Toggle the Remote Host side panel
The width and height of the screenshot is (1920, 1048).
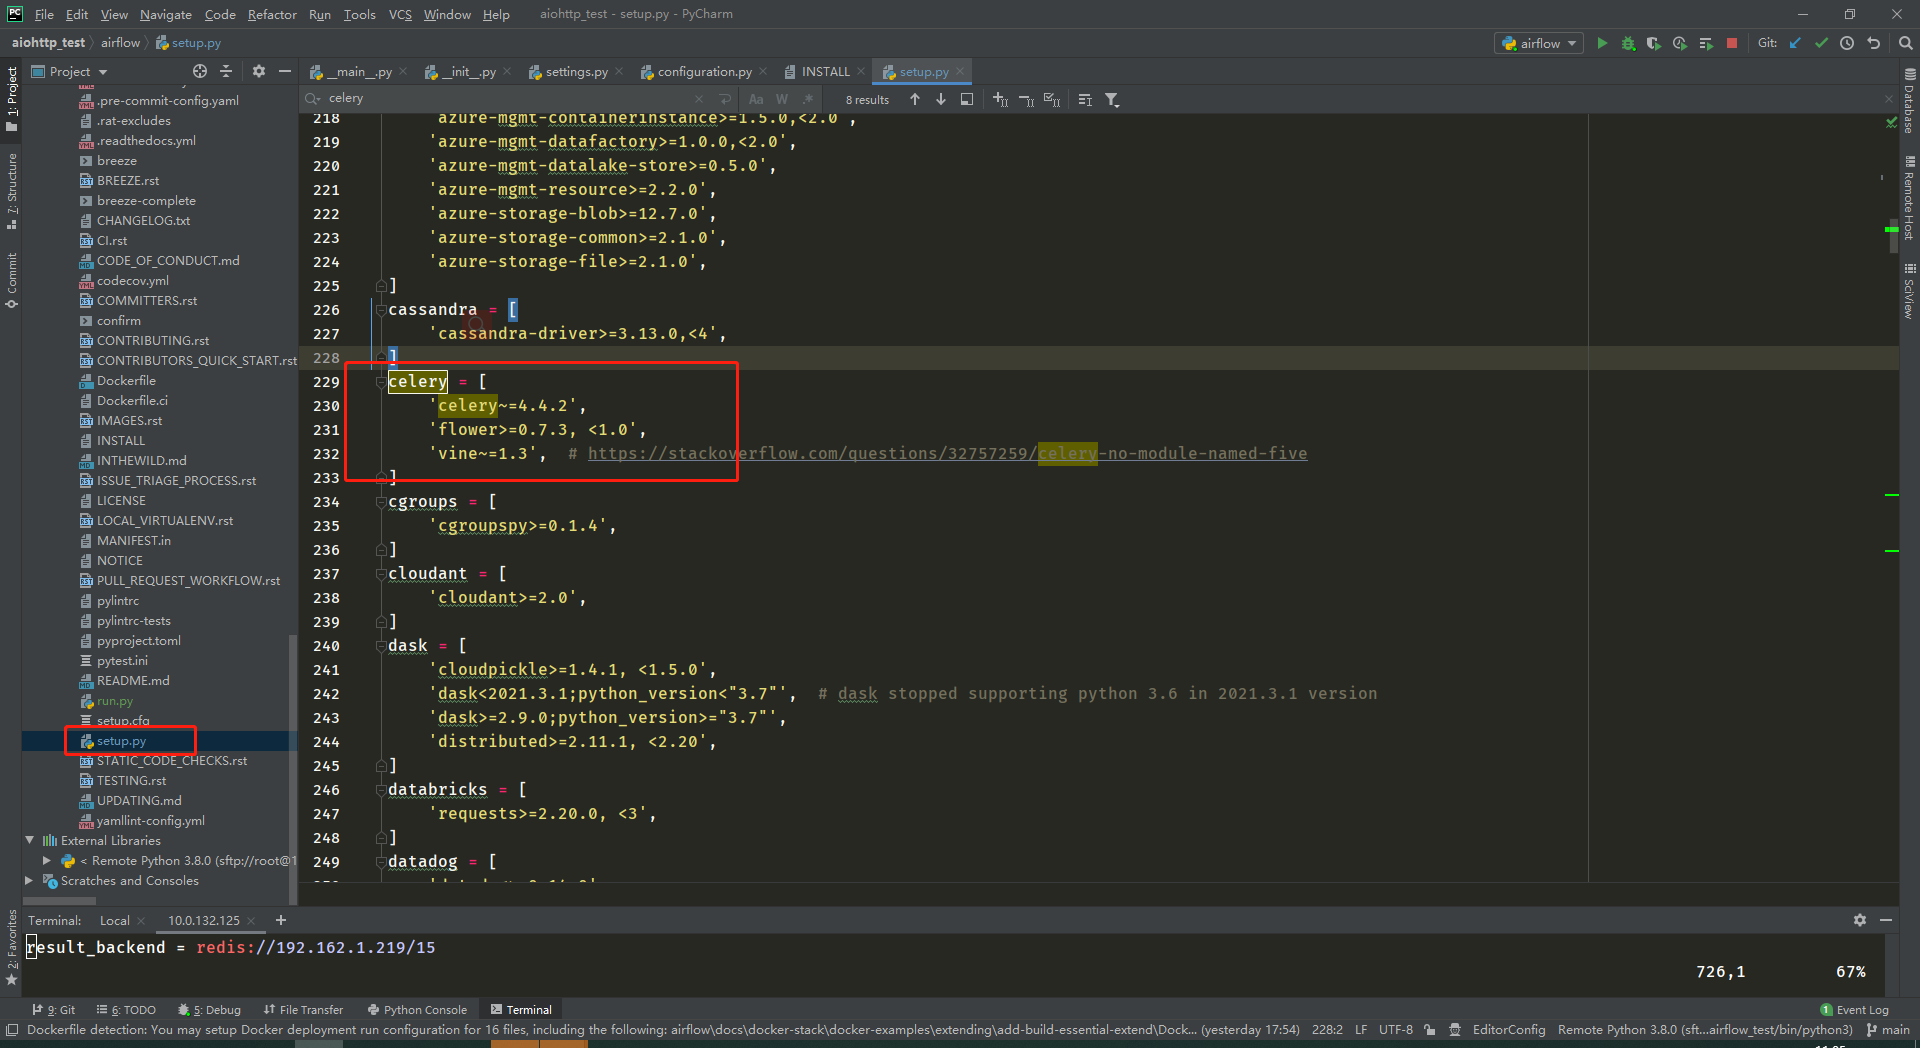coord(1910,198)
